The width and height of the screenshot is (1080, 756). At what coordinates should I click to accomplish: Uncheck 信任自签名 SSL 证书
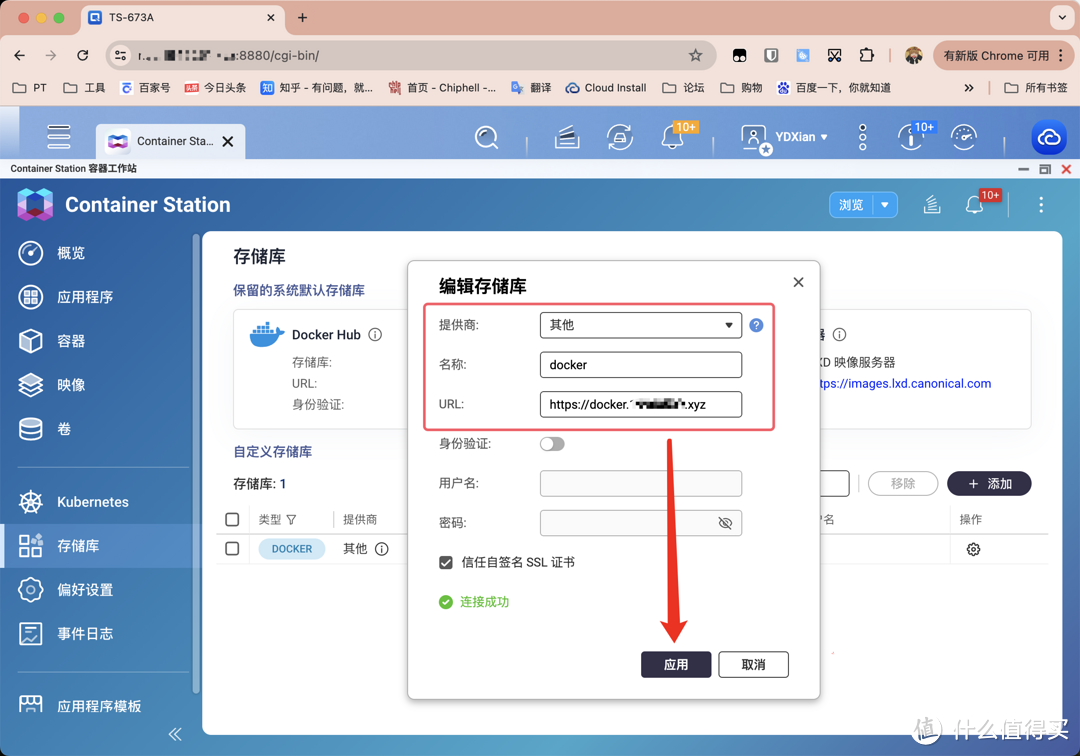[x=446, y=562]
